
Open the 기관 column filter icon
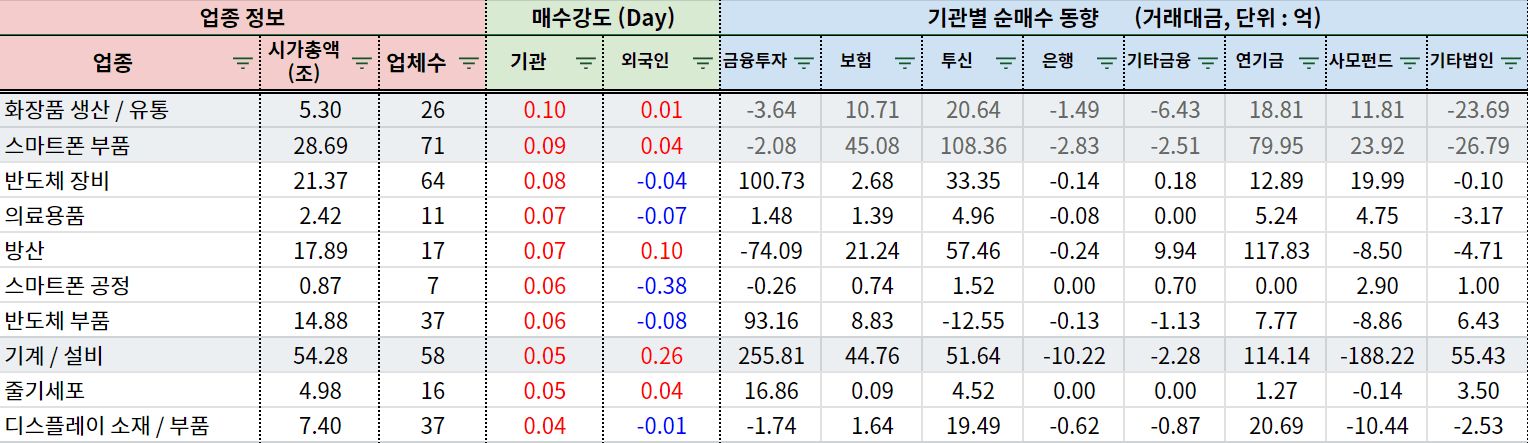(x=586, y=62)
